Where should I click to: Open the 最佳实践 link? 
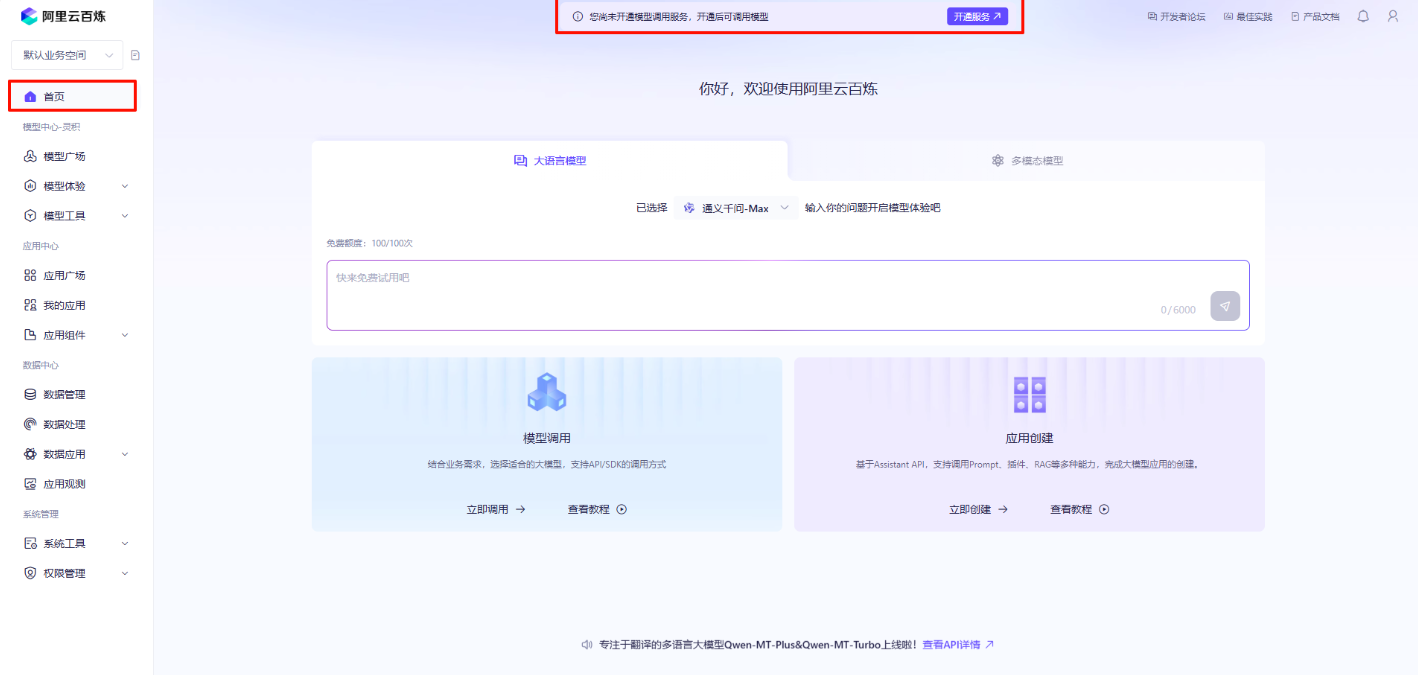(x=1248, y=17)
